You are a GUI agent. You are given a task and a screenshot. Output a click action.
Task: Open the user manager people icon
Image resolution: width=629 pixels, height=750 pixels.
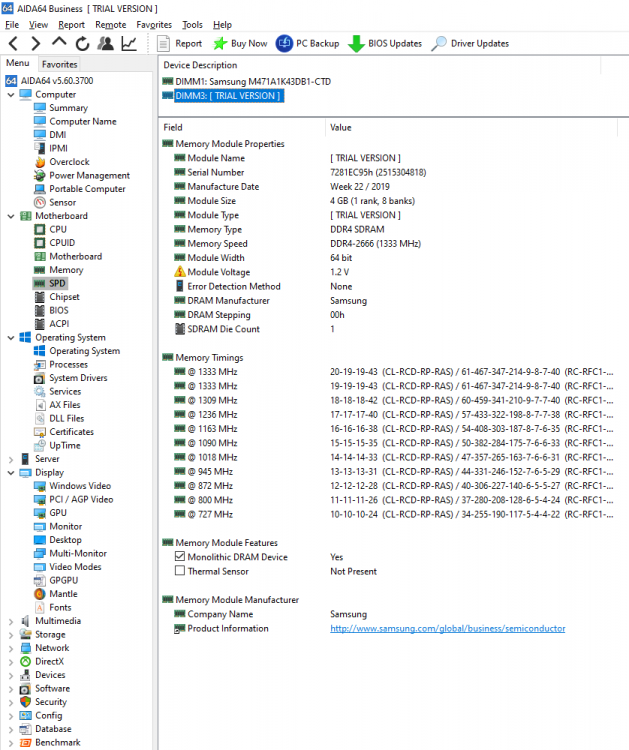106,44
